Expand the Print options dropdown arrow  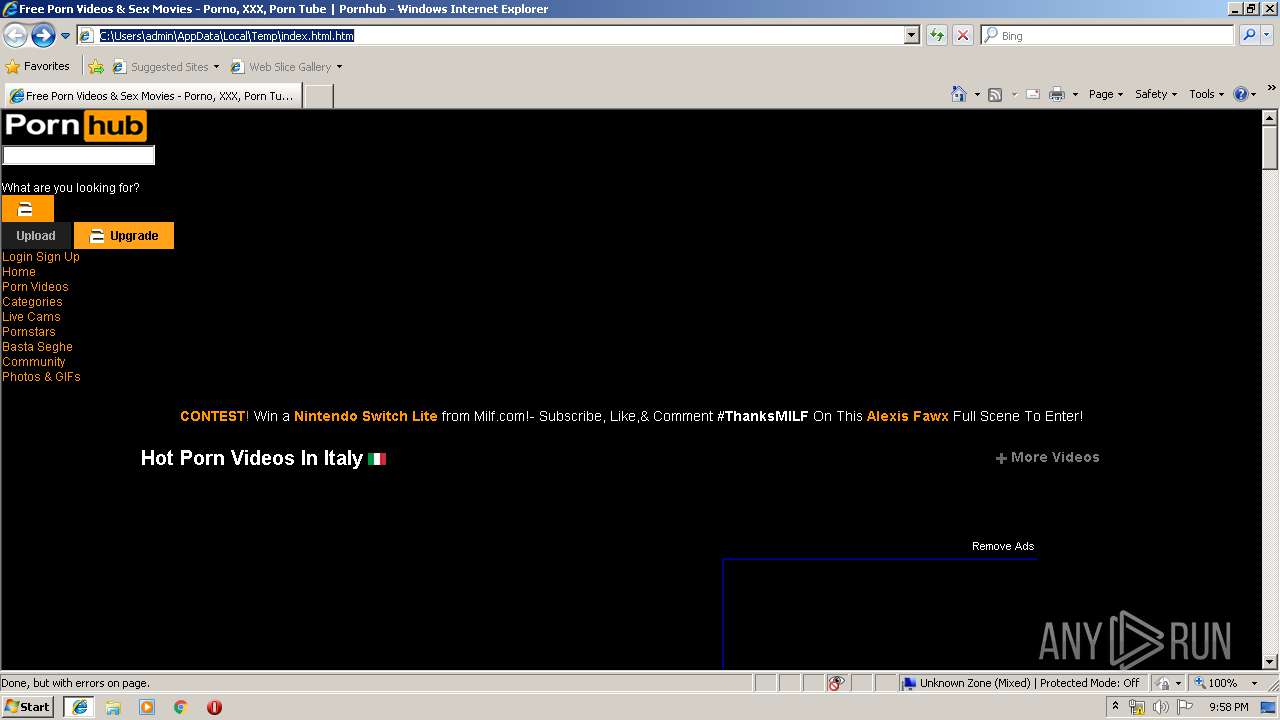[1075, 94]
